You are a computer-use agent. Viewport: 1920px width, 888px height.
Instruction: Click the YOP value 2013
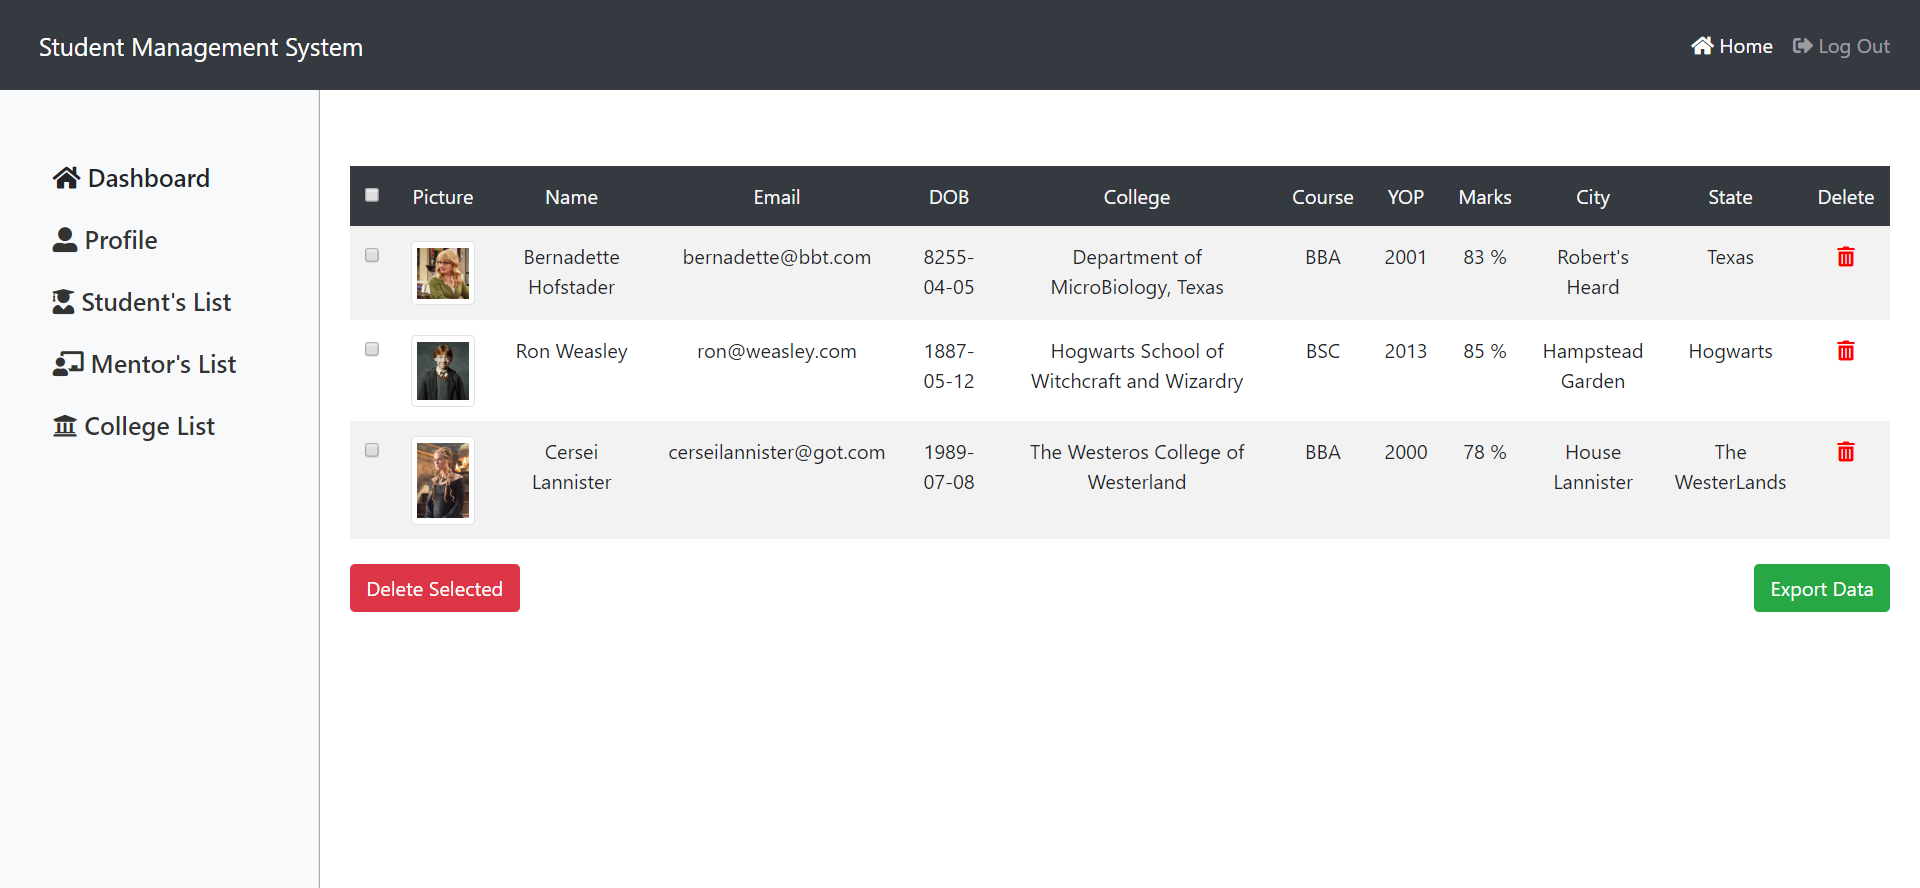(x=1405, y=351)
